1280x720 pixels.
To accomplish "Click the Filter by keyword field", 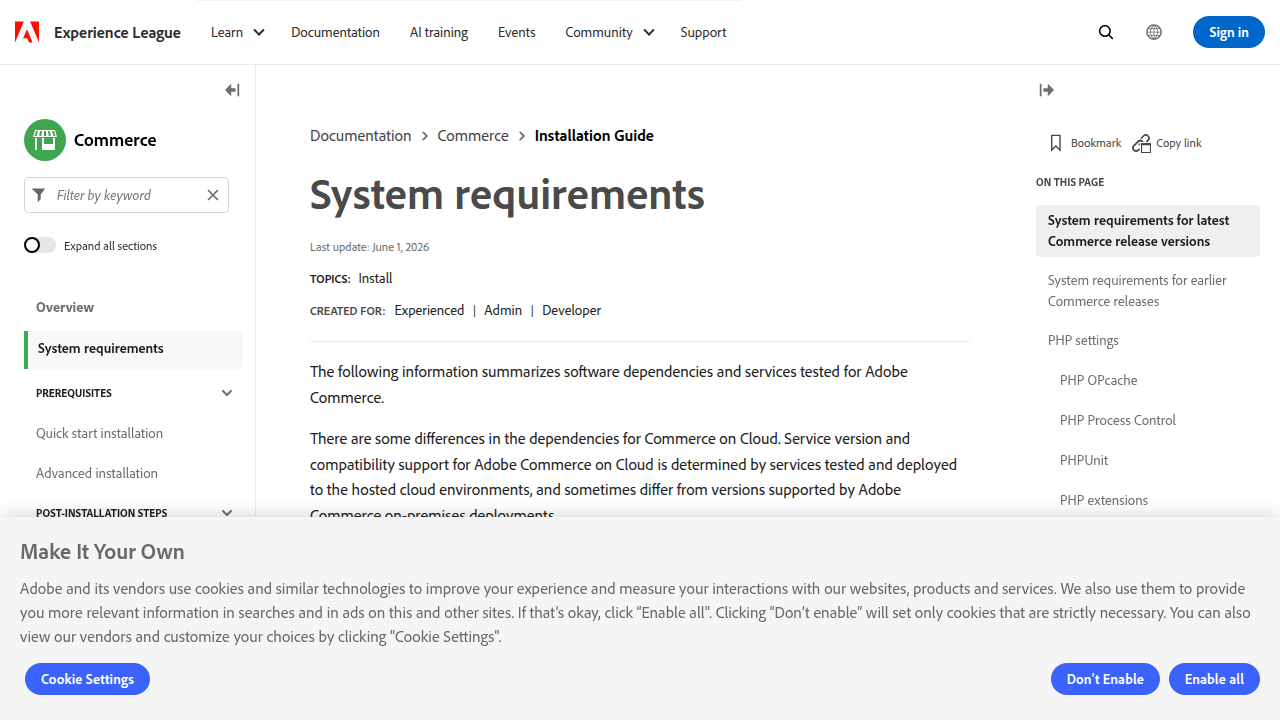I will click(126, 195).
